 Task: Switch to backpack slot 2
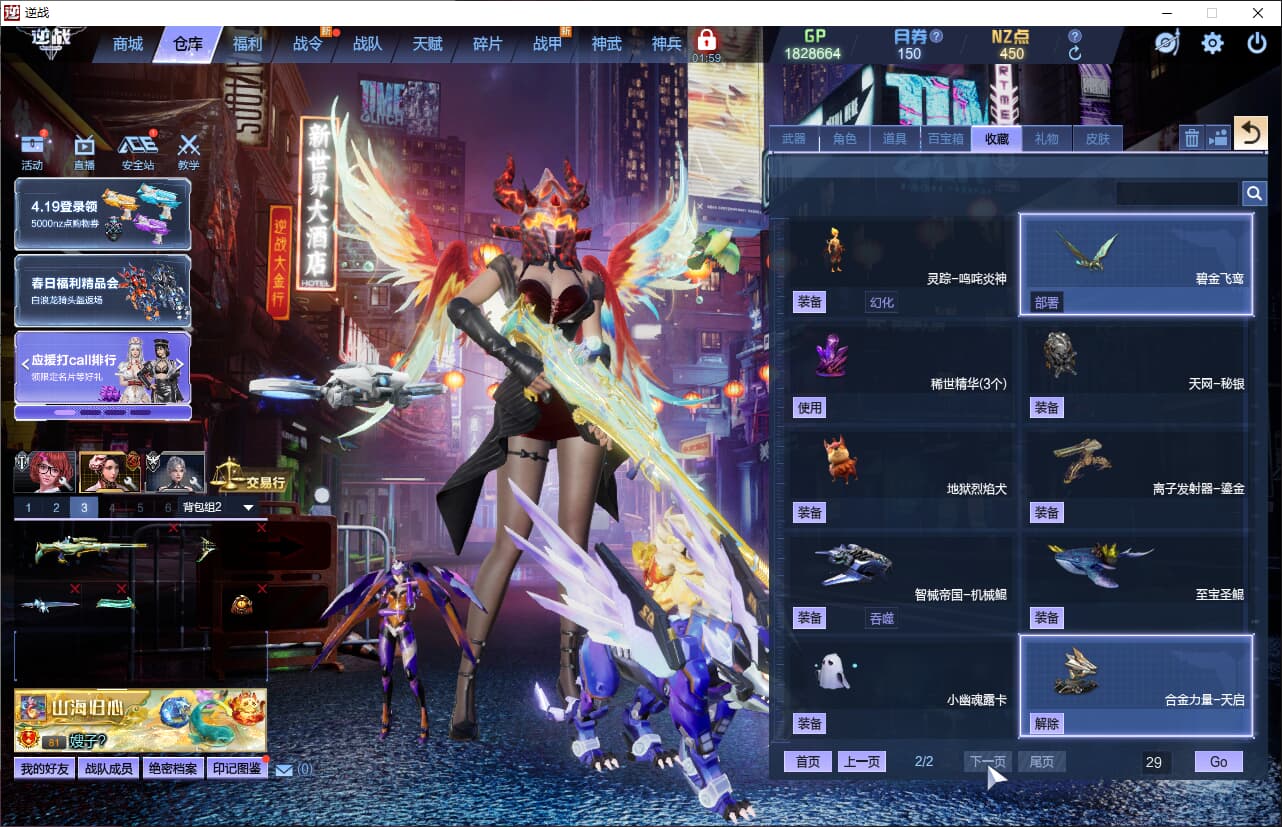click(56, 508)
